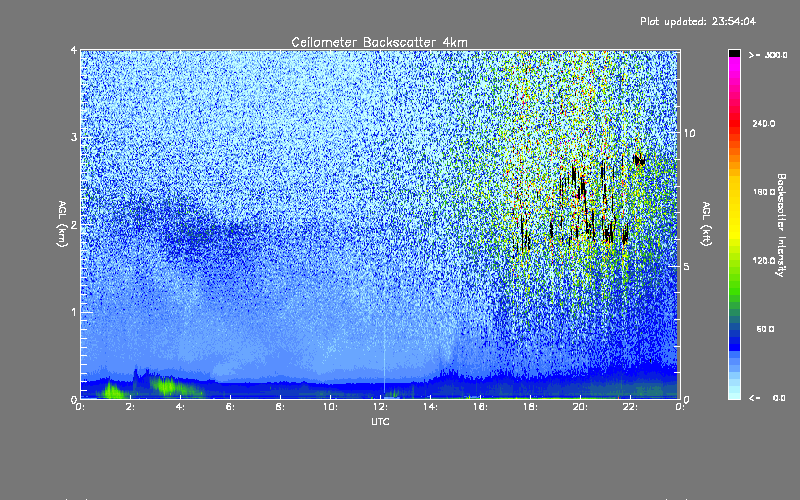Select the '10:' hour tick label
800x500 pixels.
point(331,407)
